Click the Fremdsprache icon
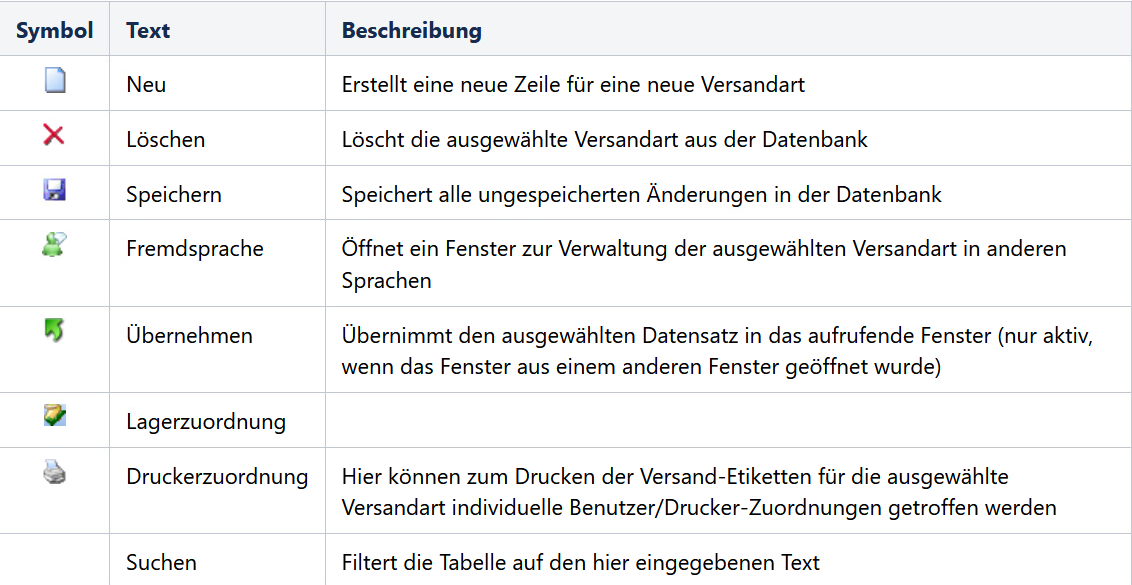 click(54, 245)
